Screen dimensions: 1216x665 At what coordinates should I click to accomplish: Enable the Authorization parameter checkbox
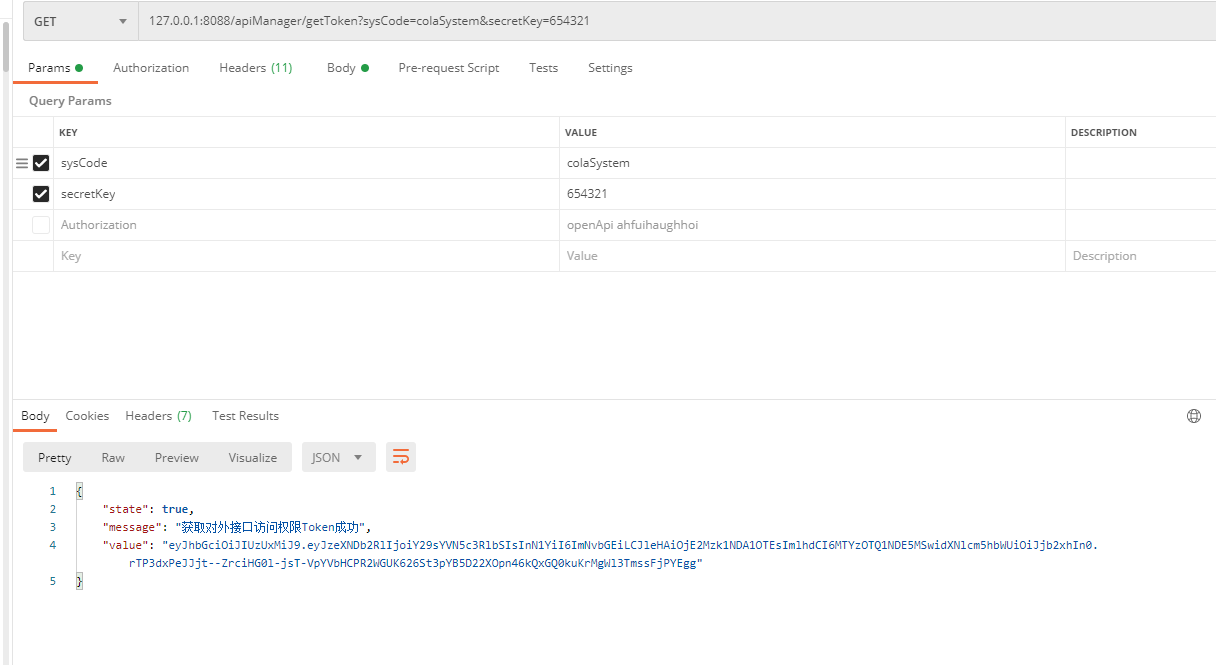tap(41, 225)
